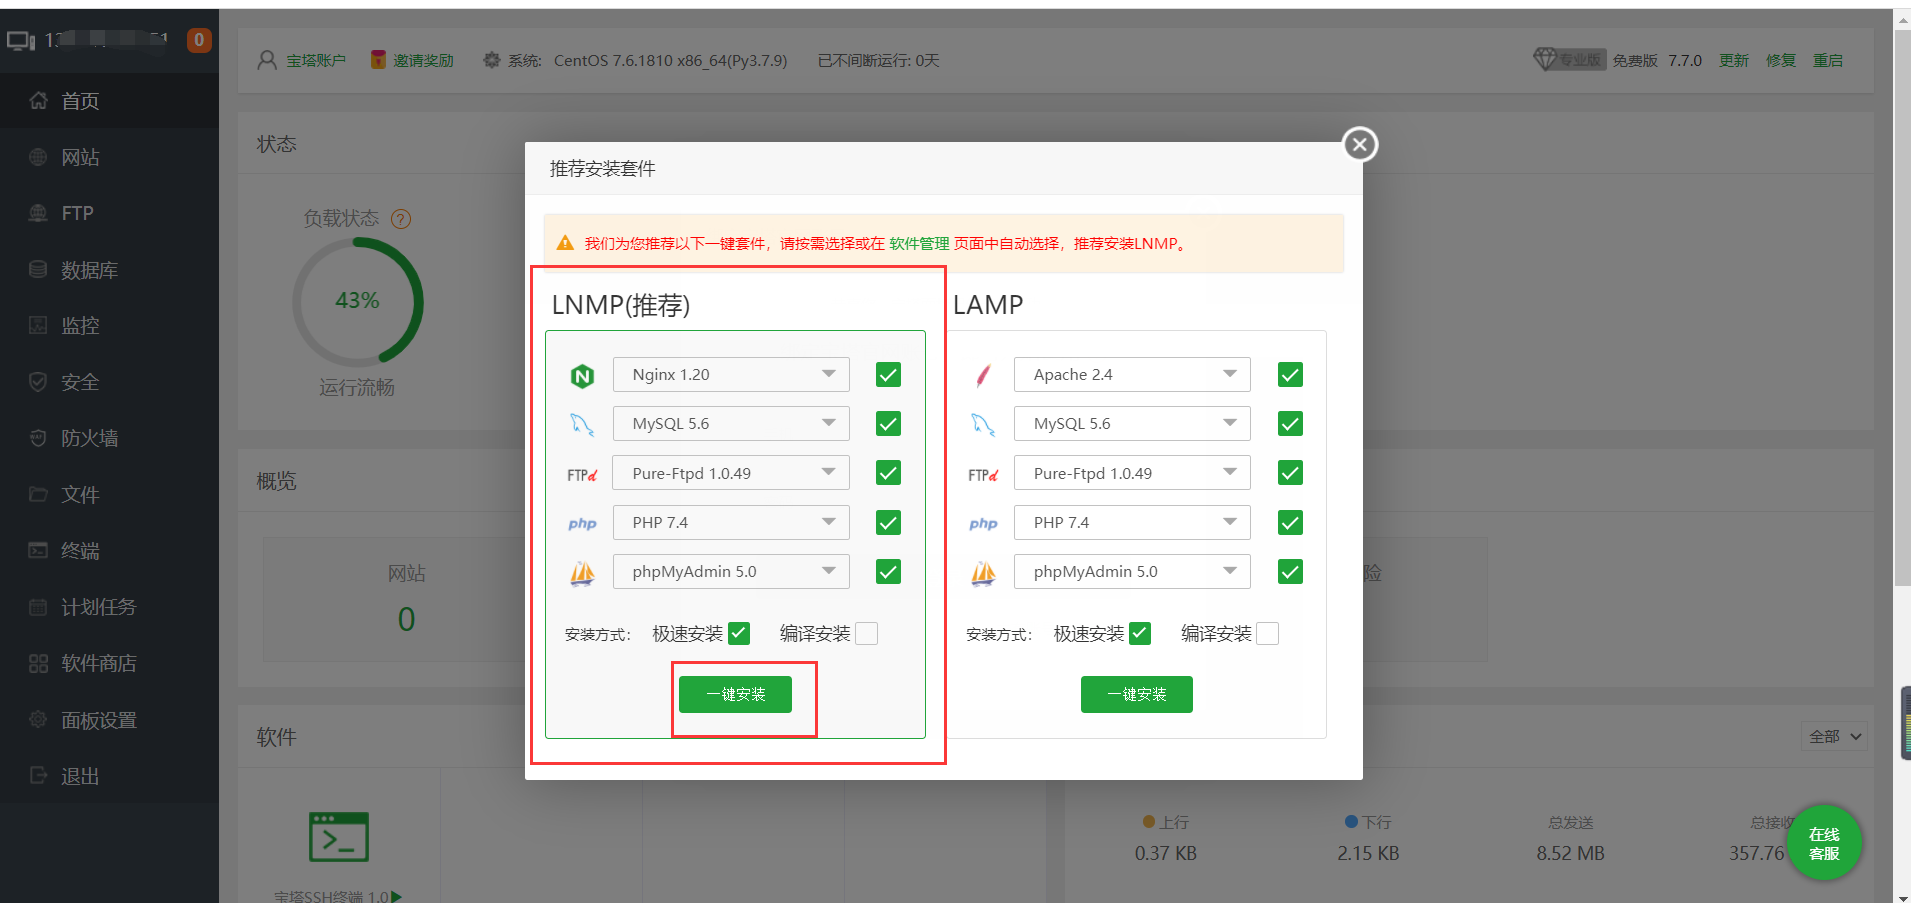The width and height of the screenshot is (1911, 903).
Task: Click 一键安装 button under LNMP
Action: click(x=735, y=695)
